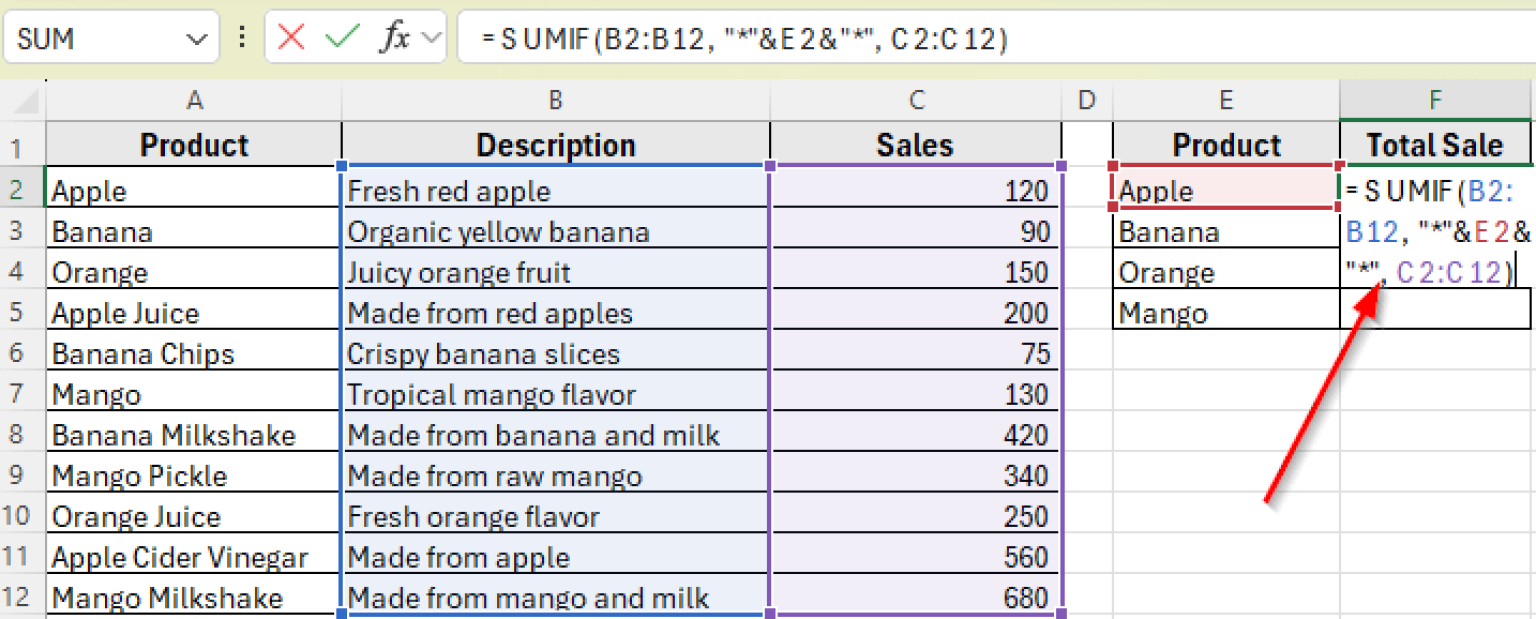Select the Sales value 420 cell
Image resolution: width=1536 pixels, height=619 pixels.
915,435
